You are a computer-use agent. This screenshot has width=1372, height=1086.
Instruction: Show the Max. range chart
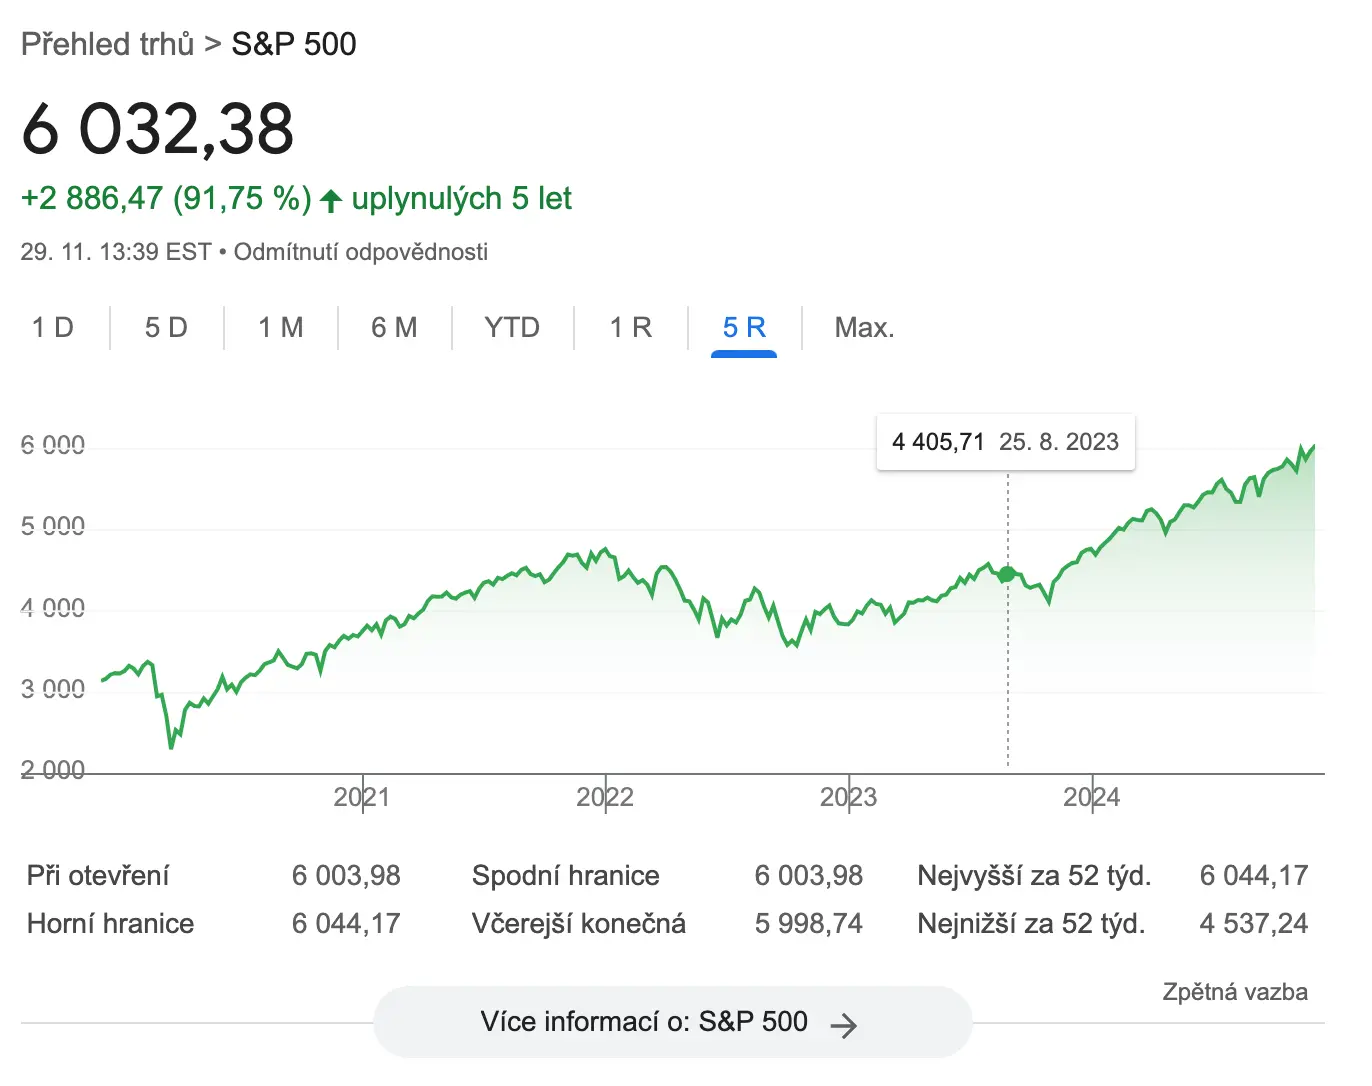864,328
